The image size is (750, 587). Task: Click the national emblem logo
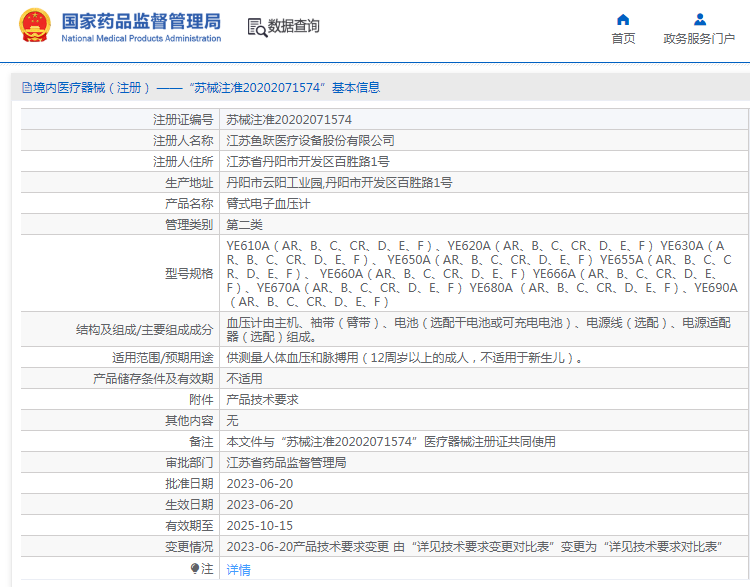click(35, 25)
